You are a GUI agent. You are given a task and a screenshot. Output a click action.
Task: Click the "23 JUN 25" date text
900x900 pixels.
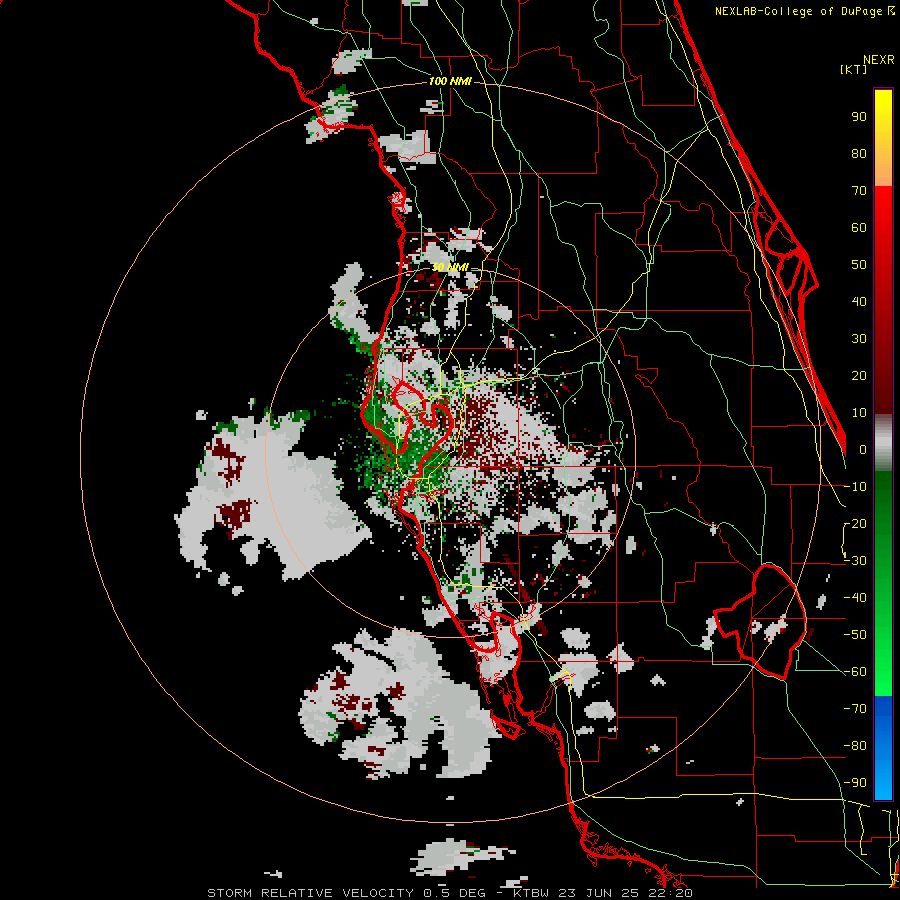point(601,893)
